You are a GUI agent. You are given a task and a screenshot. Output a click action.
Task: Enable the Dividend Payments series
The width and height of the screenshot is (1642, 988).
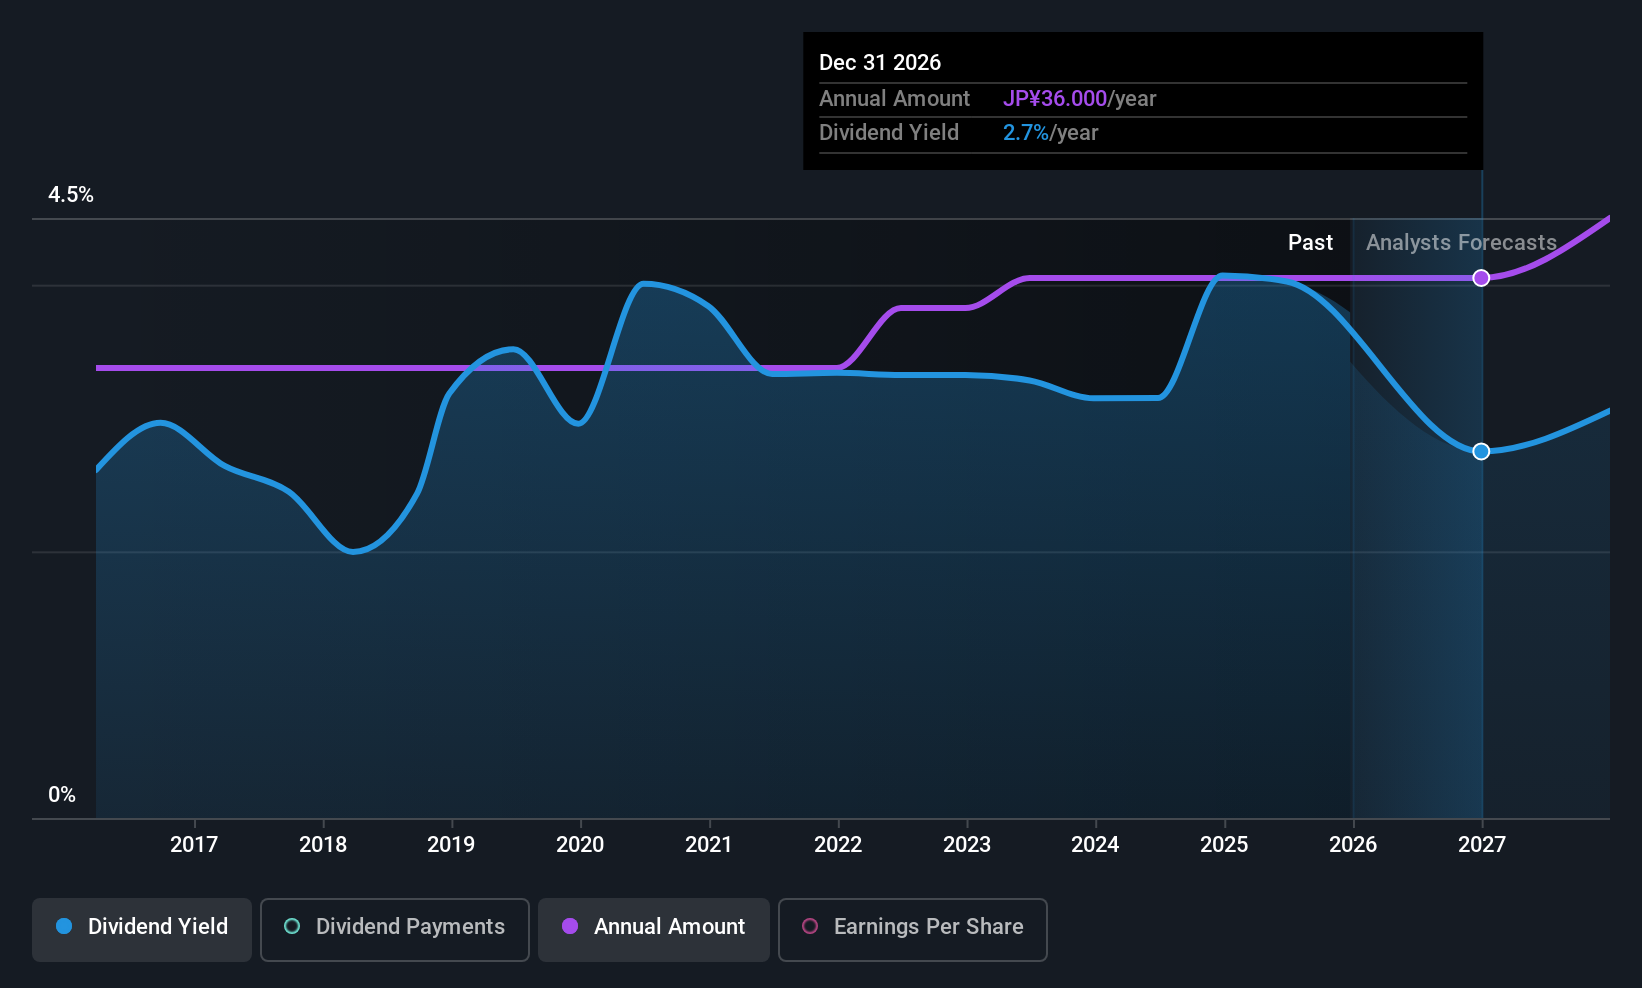pos(395,929)
